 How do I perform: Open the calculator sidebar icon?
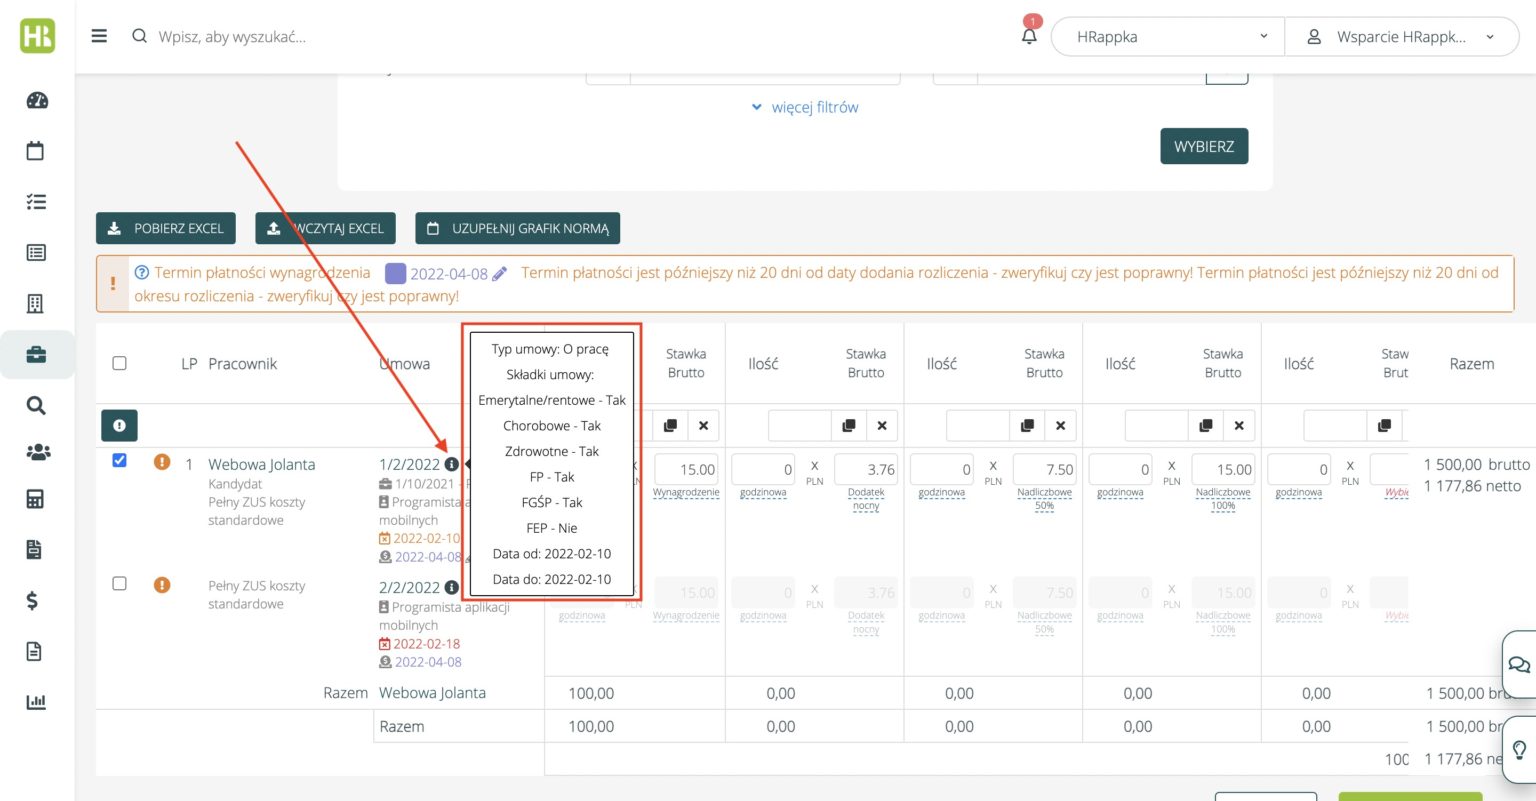(x=36, y=499)
